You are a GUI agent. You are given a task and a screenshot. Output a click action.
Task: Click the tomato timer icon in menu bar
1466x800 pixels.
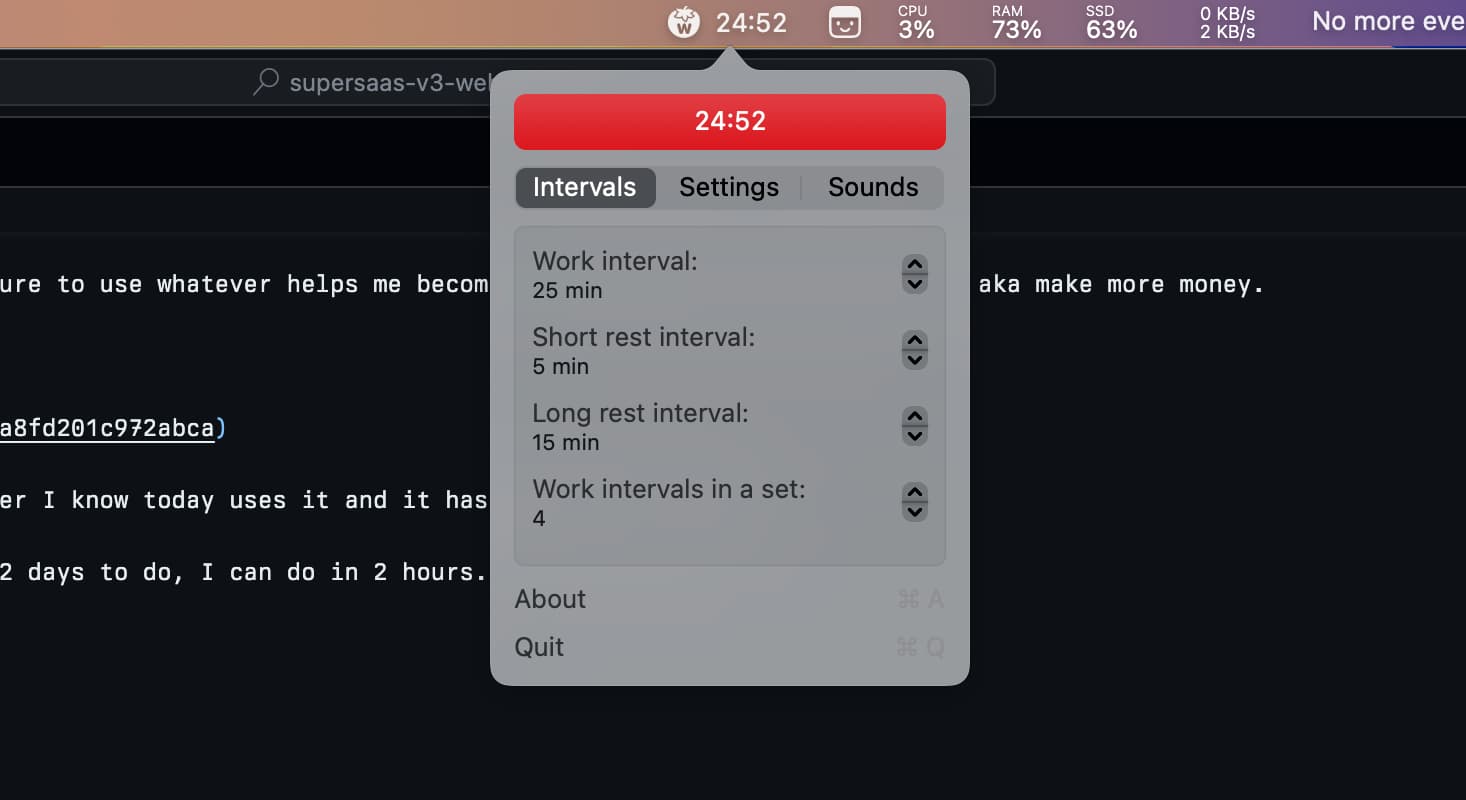coord(683,22)
